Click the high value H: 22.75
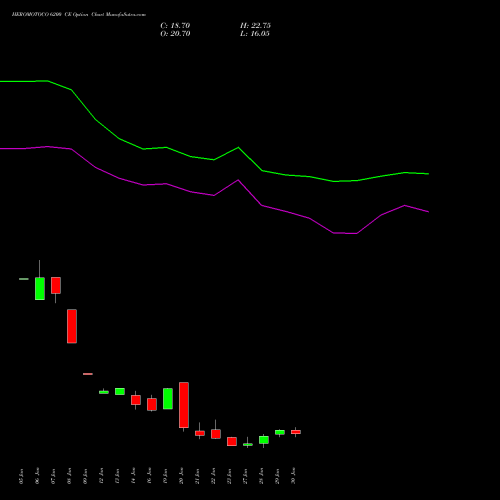500x500 pixels. [x=255, y=26]
